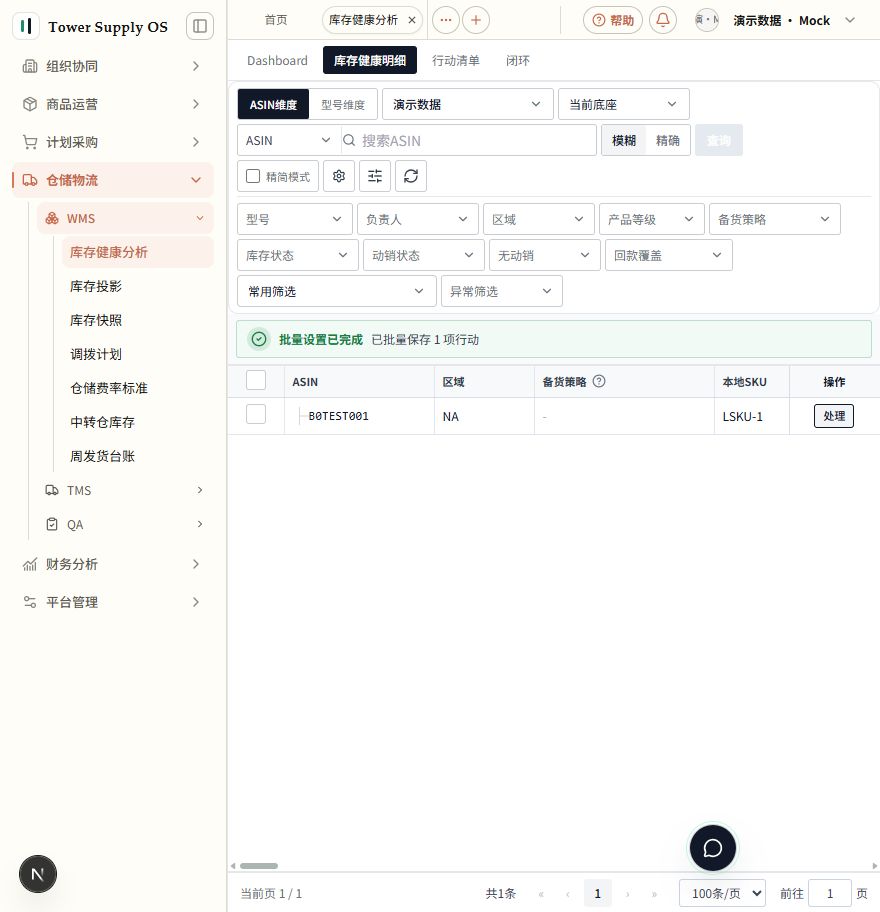Open the 负责人 filter dropdown
Image resolution: width=880 pixels, height=912 pixels.
click(x=418, y=219)
